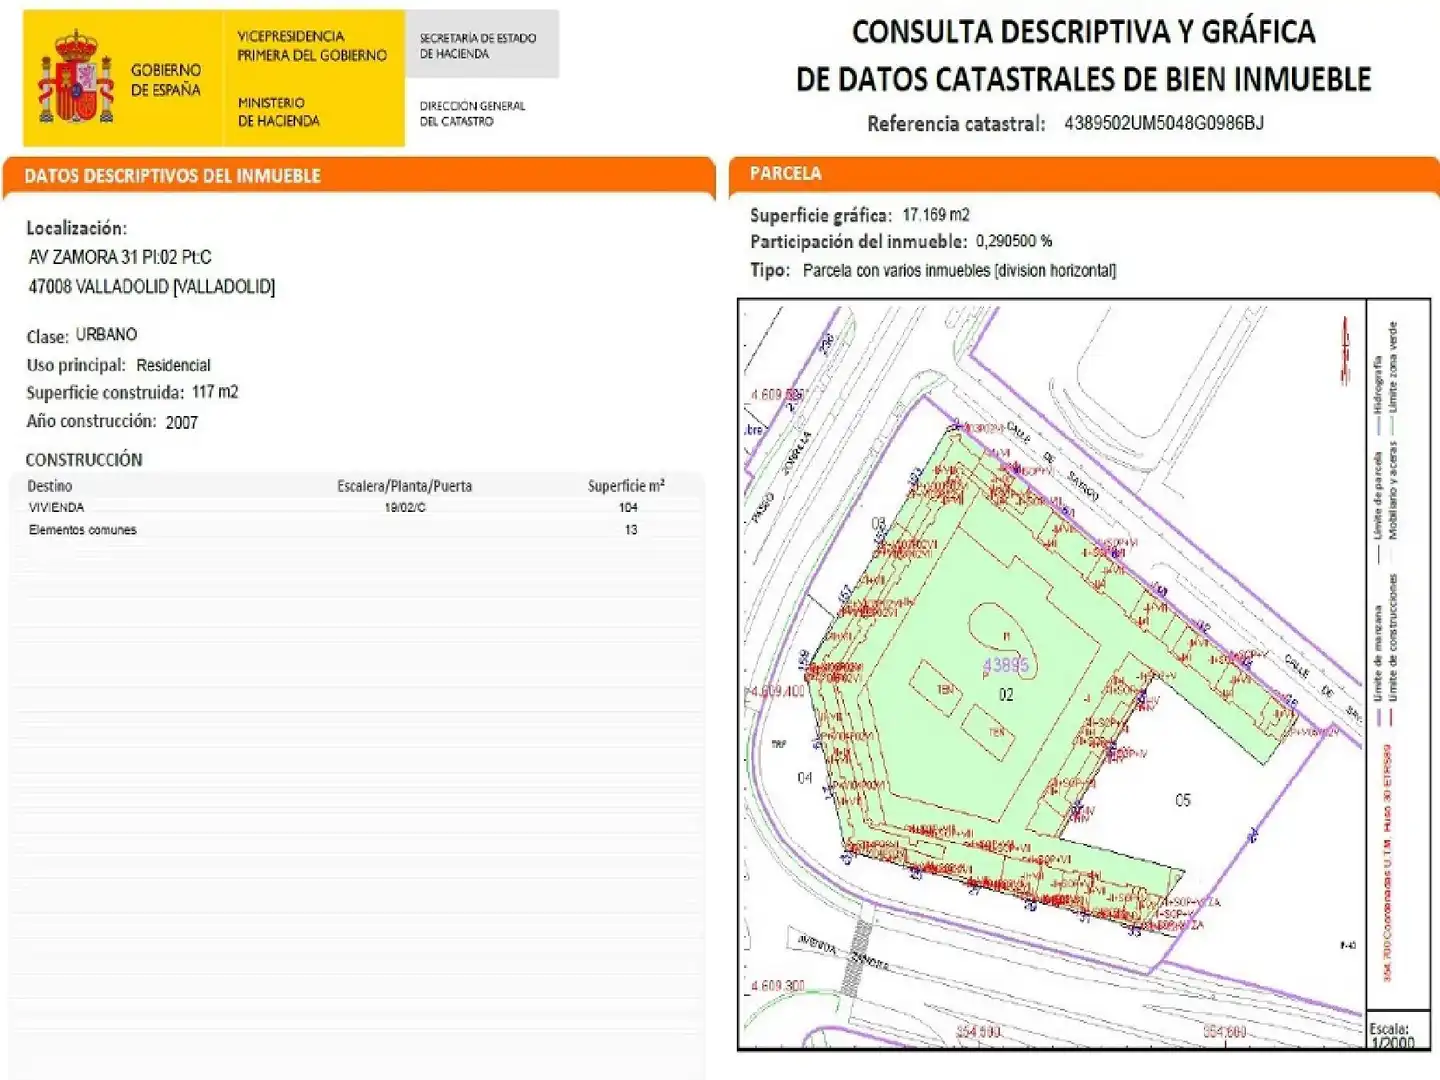Screen dimensions: 1440x1080
Task: Select the Ministerio de Hacienda label
Action: [x=278, y=111]
